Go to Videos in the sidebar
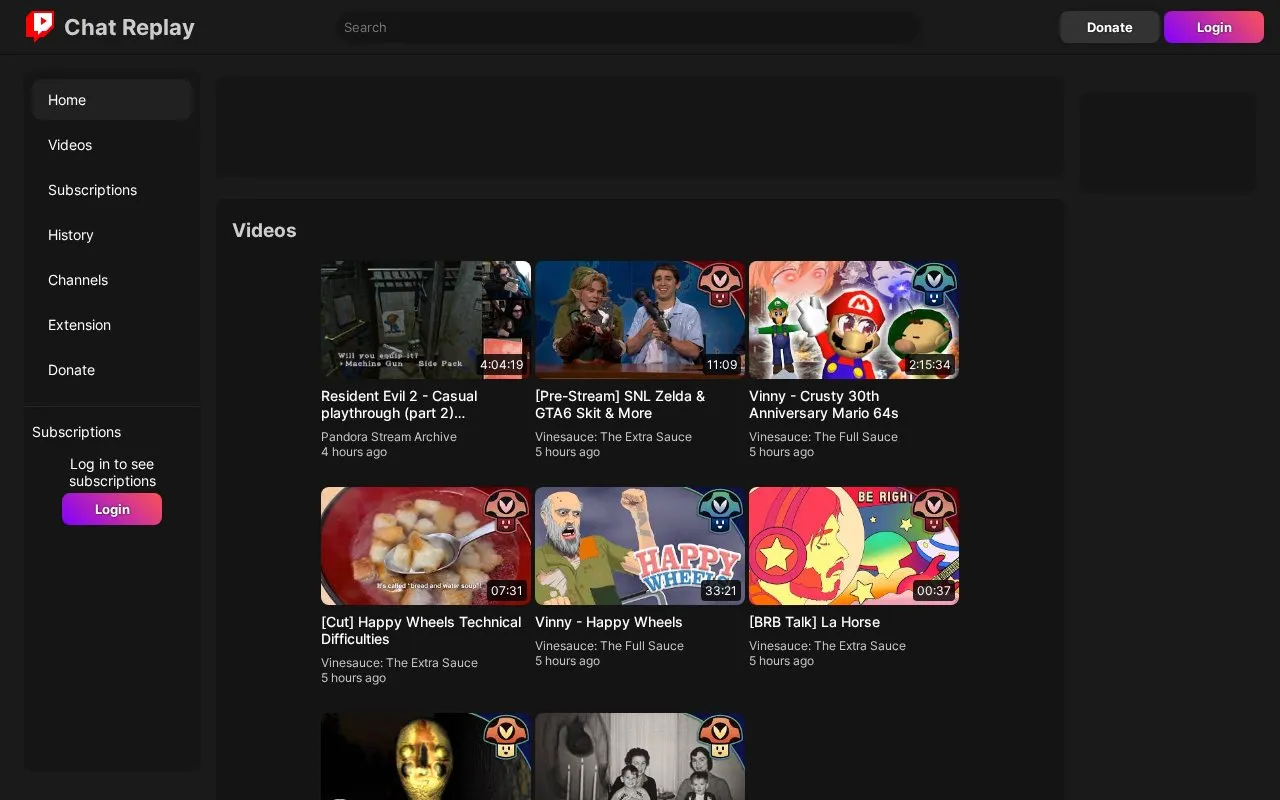The image size is (1280, 800). 112,145
